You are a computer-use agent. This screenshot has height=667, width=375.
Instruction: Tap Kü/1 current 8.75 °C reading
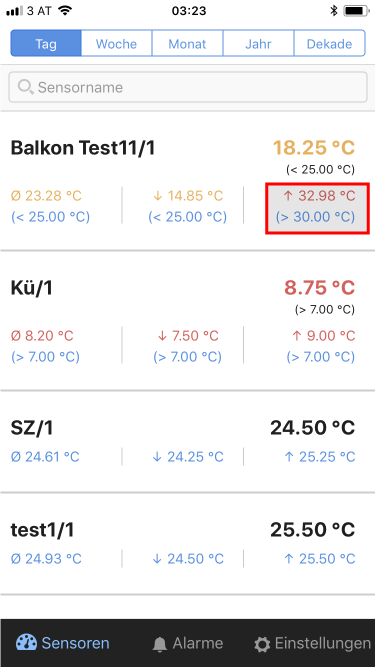click(319, 288)
